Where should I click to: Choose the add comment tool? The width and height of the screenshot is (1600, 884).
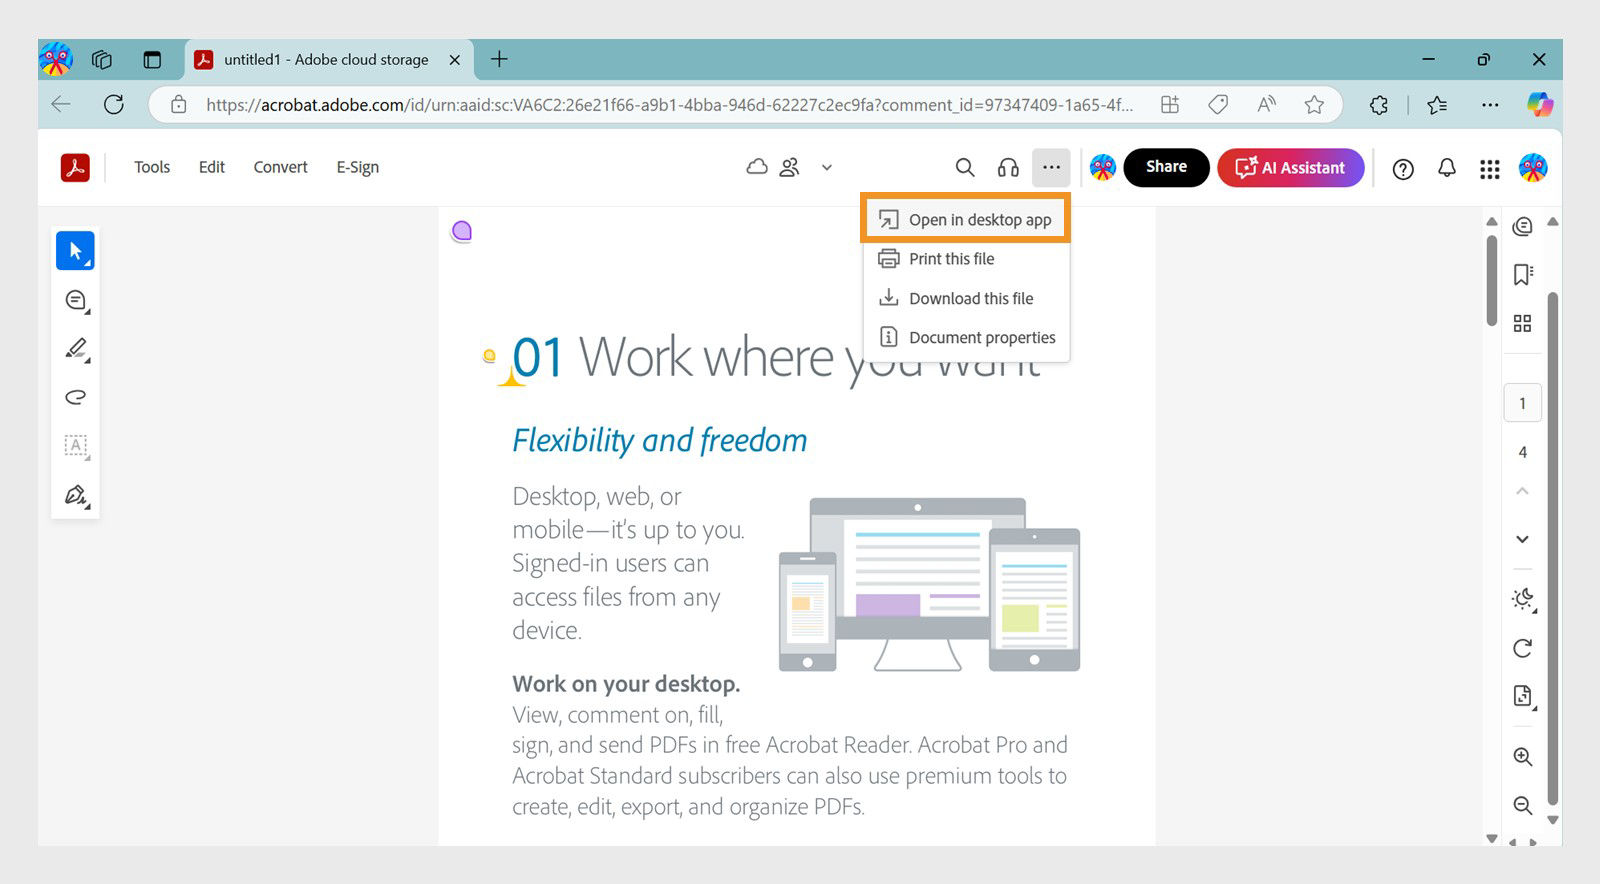[x=76, y=300]
